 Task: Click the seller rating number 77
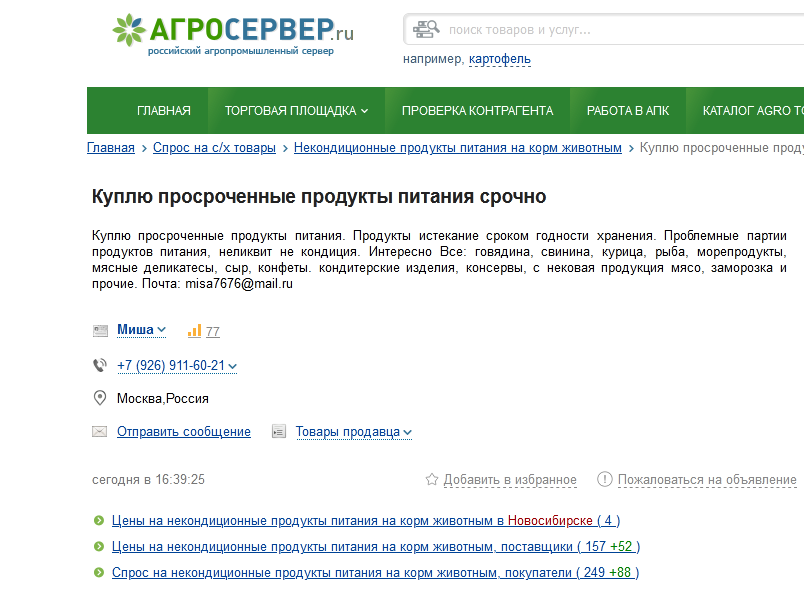pyautogui.click(x=213, y=332)
